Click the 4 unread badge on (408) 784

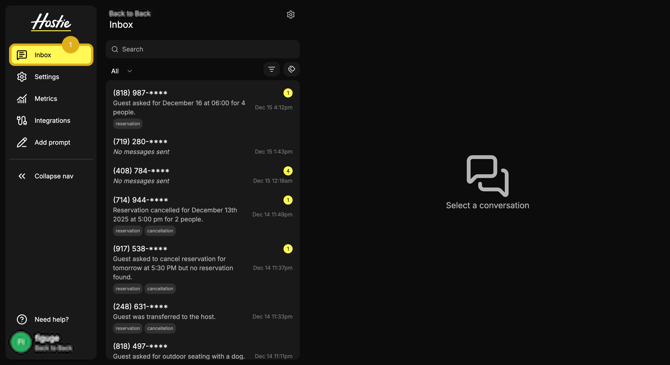[288, 171]
